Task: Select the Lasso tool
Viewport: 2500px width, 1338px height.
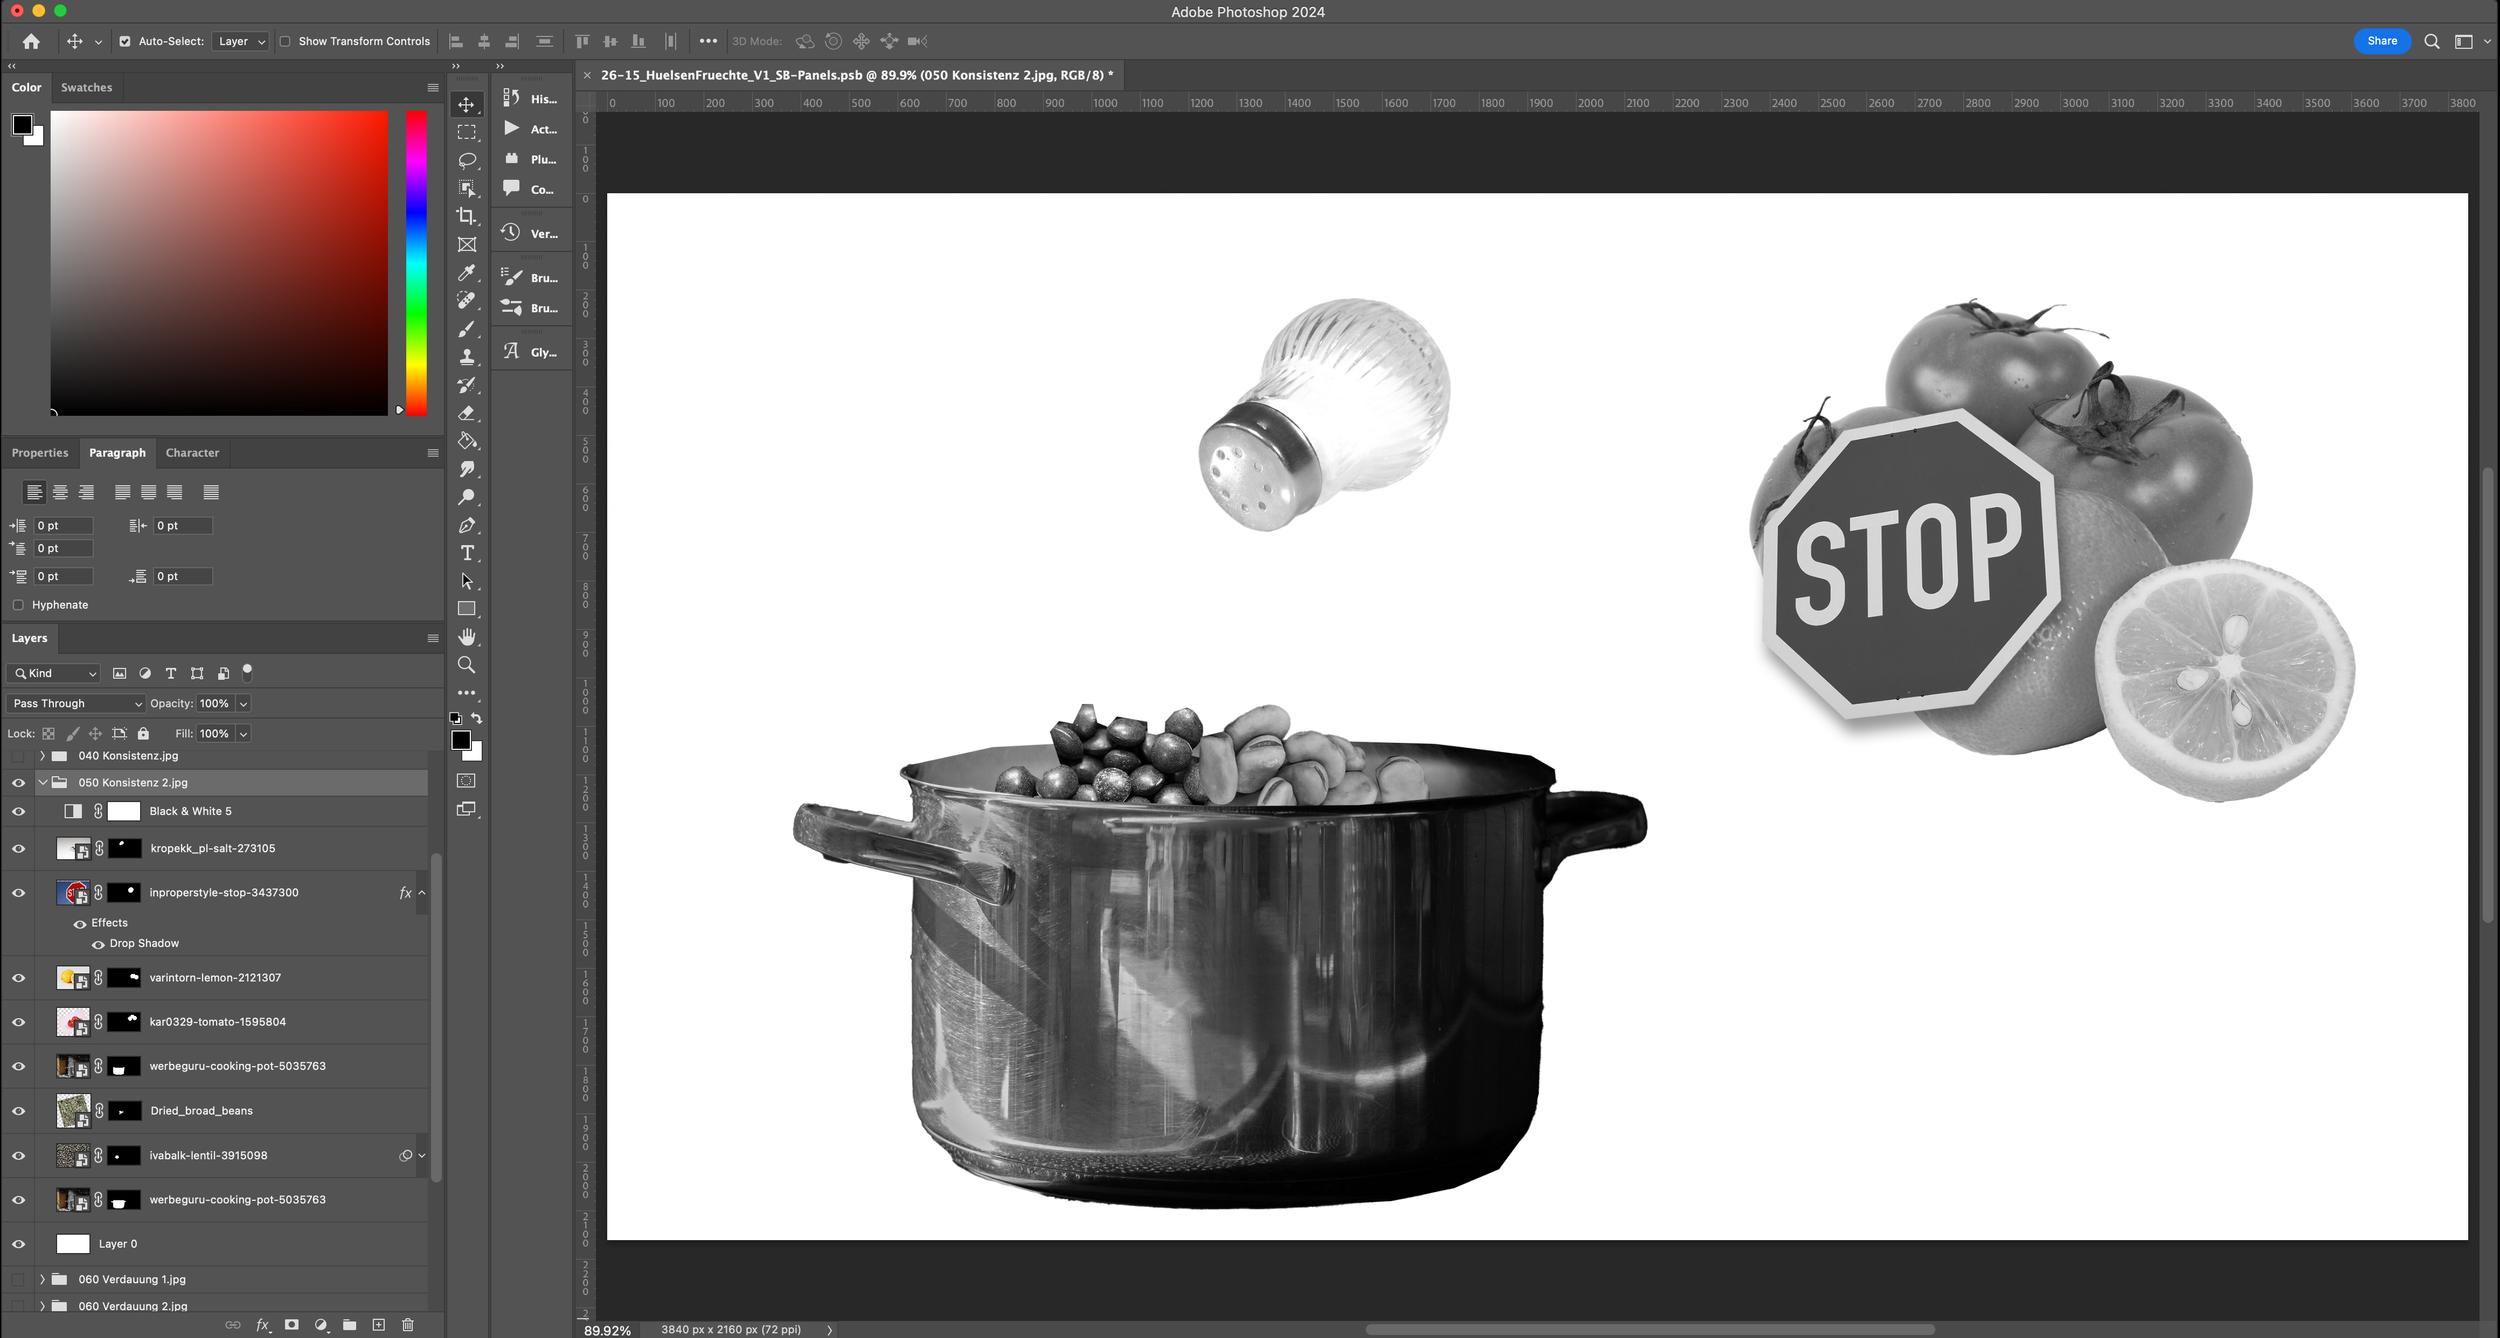Action: click(466, 160)
